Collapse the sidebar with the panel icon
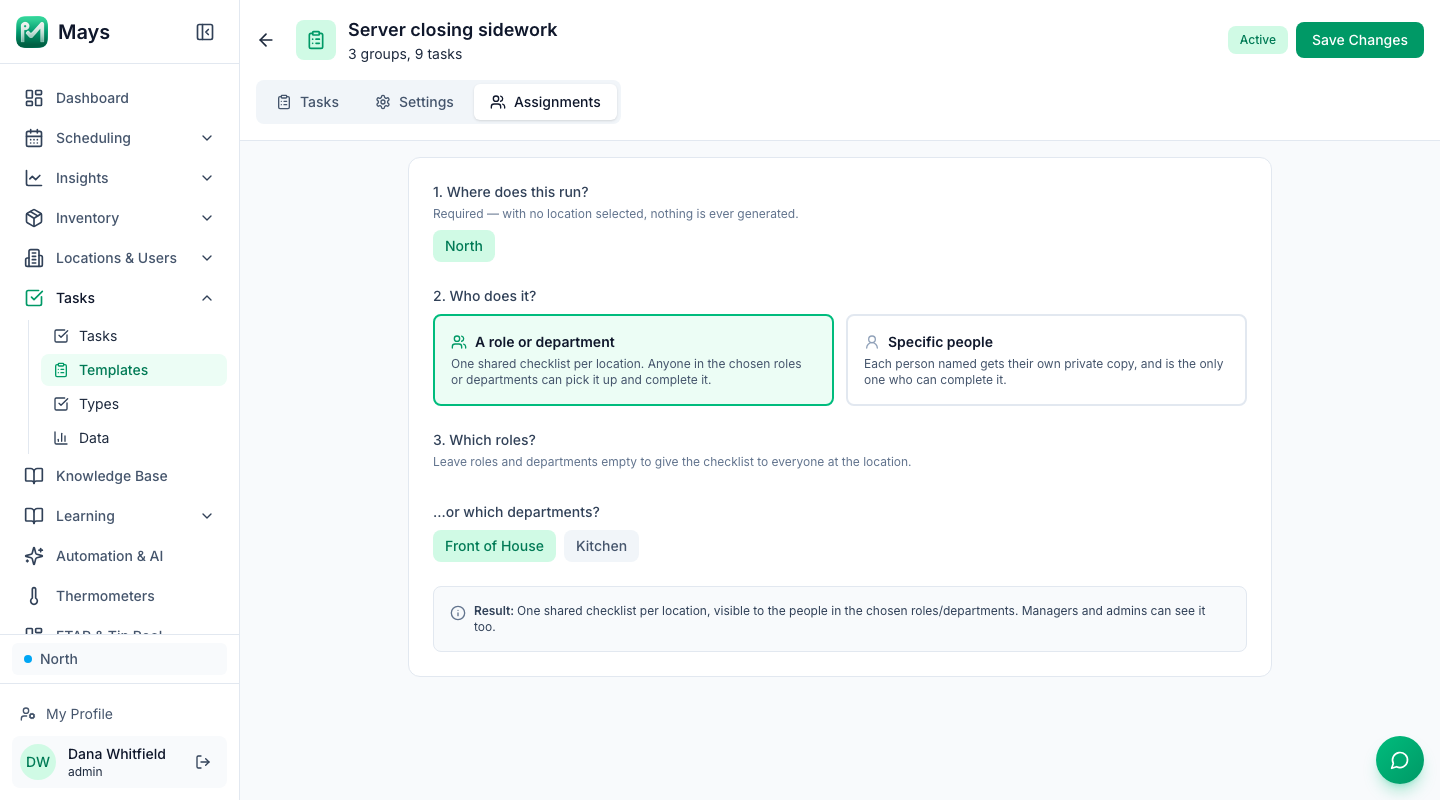 tap(205, 32)
